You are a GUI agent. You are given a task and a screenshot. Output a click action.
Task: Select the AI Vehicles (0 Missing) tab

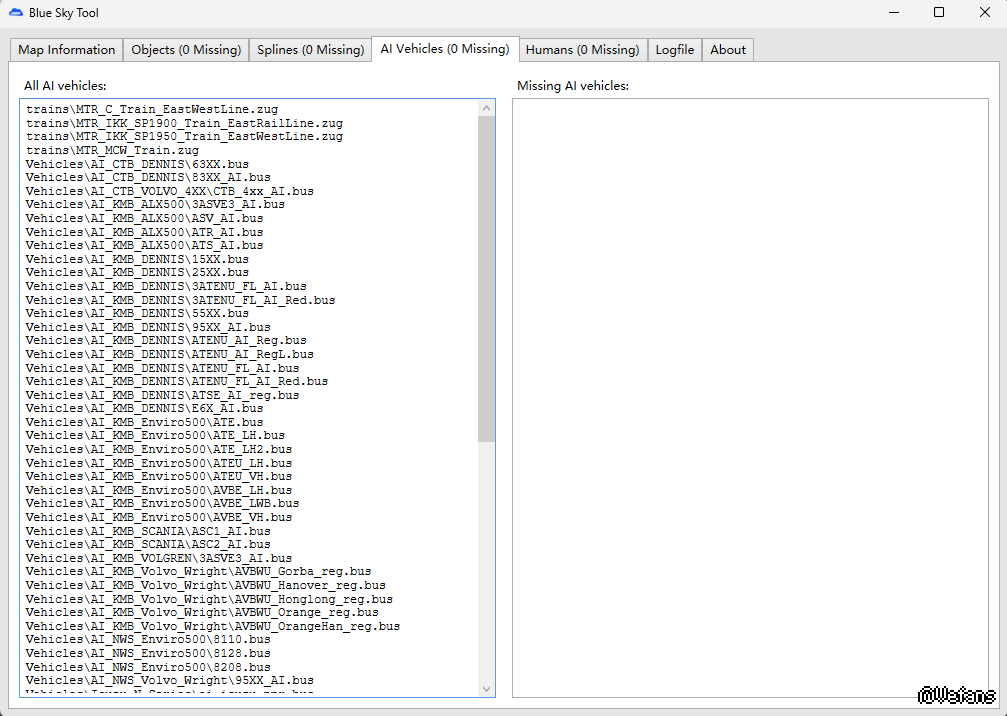pyautogui.click(x=444, y=48)
